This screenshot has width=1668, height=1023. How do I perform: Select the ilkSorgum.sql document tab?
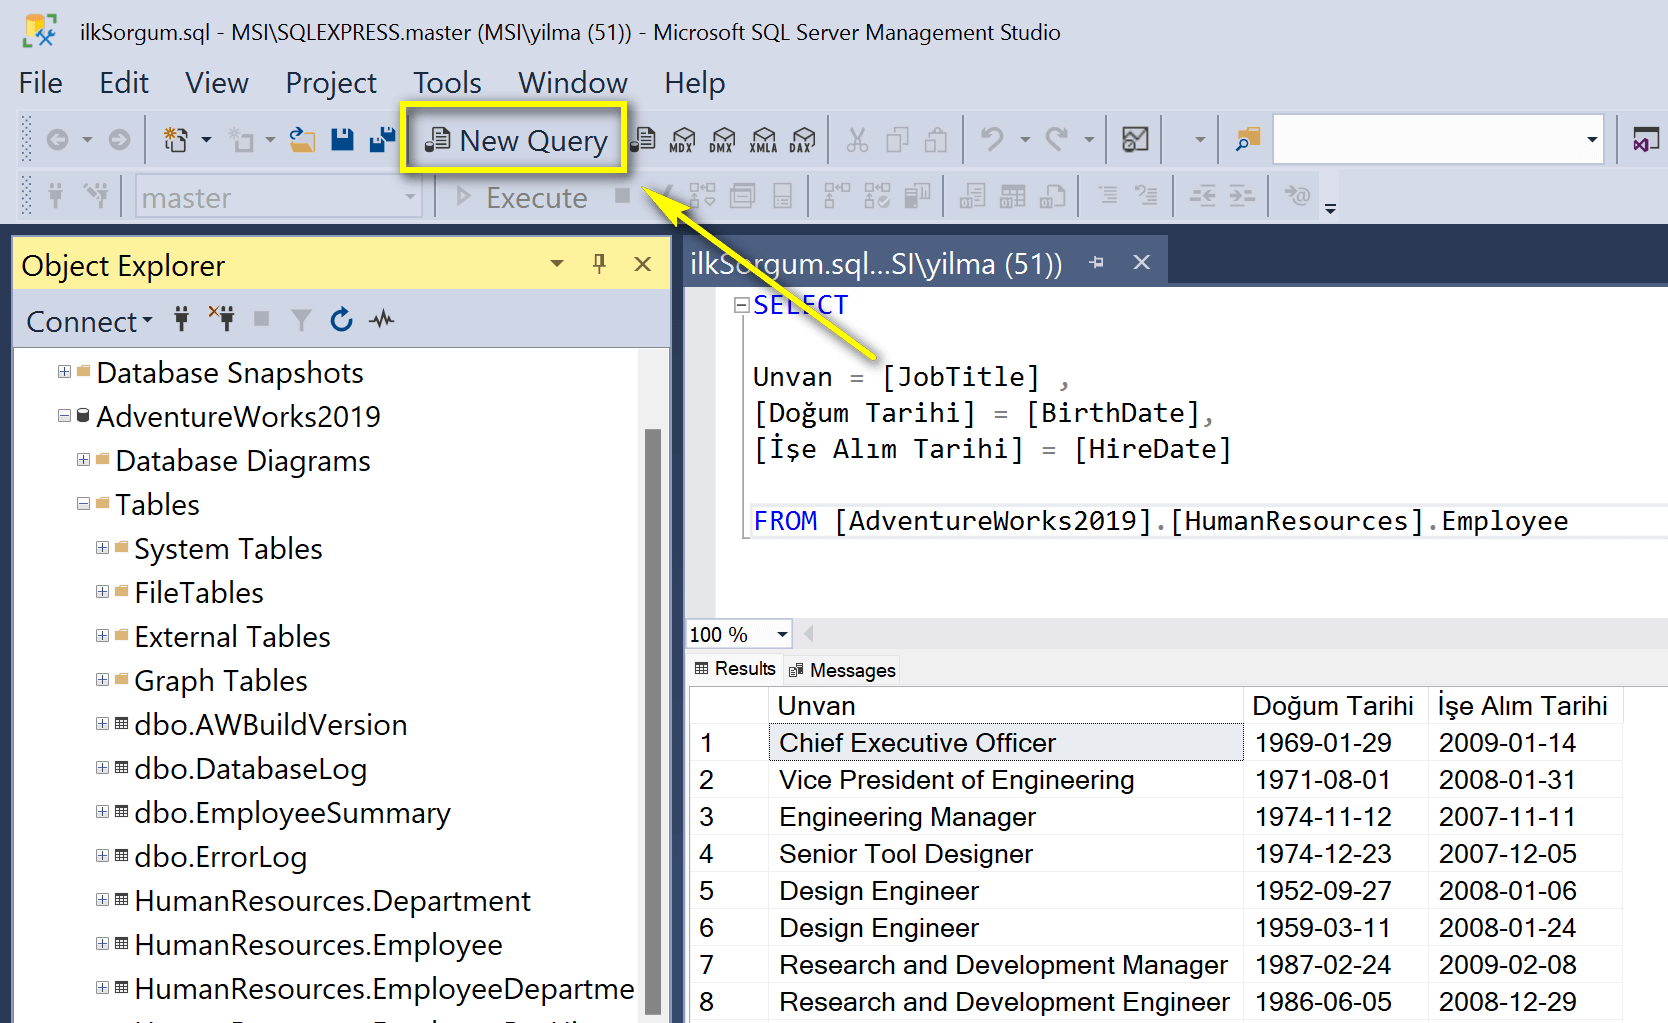pos(876,264)
